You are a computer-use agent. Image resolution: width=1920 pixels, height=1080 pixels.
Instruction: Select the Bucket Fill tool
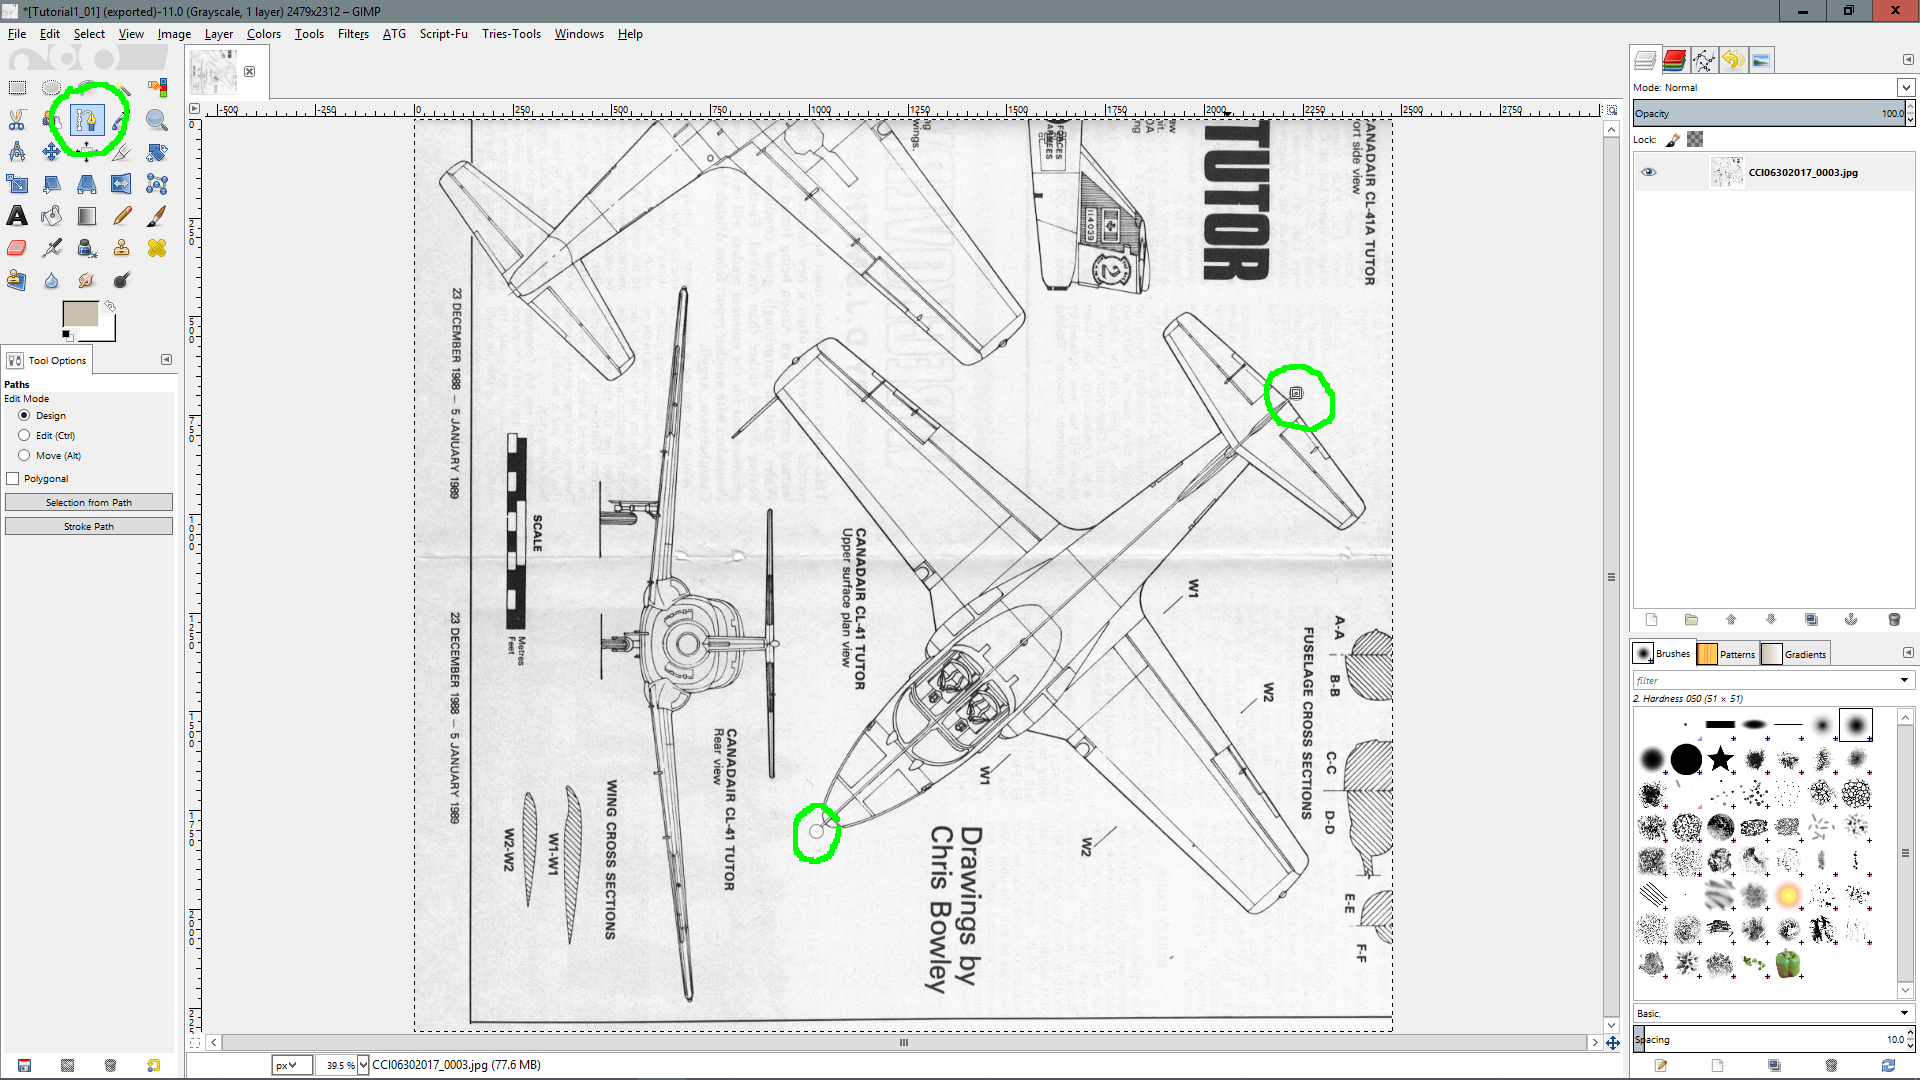point(52,216)
